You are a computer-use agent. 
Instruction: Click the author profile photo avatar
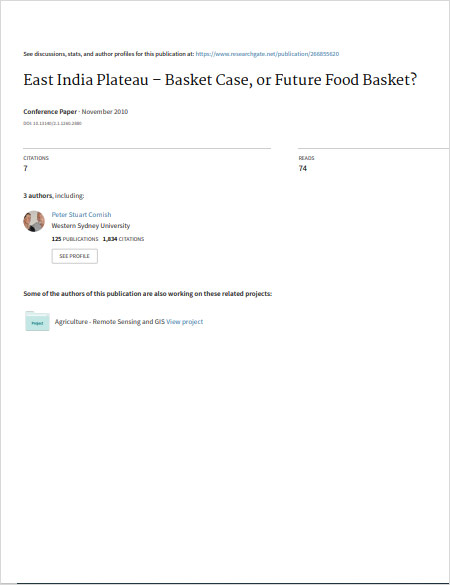pyautogui.click(x=34, y=221)
